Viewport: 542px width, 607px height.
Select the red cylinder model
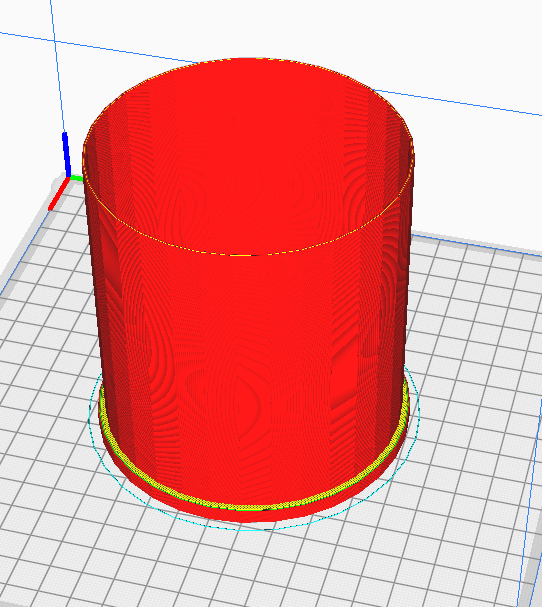coord(248,290)
